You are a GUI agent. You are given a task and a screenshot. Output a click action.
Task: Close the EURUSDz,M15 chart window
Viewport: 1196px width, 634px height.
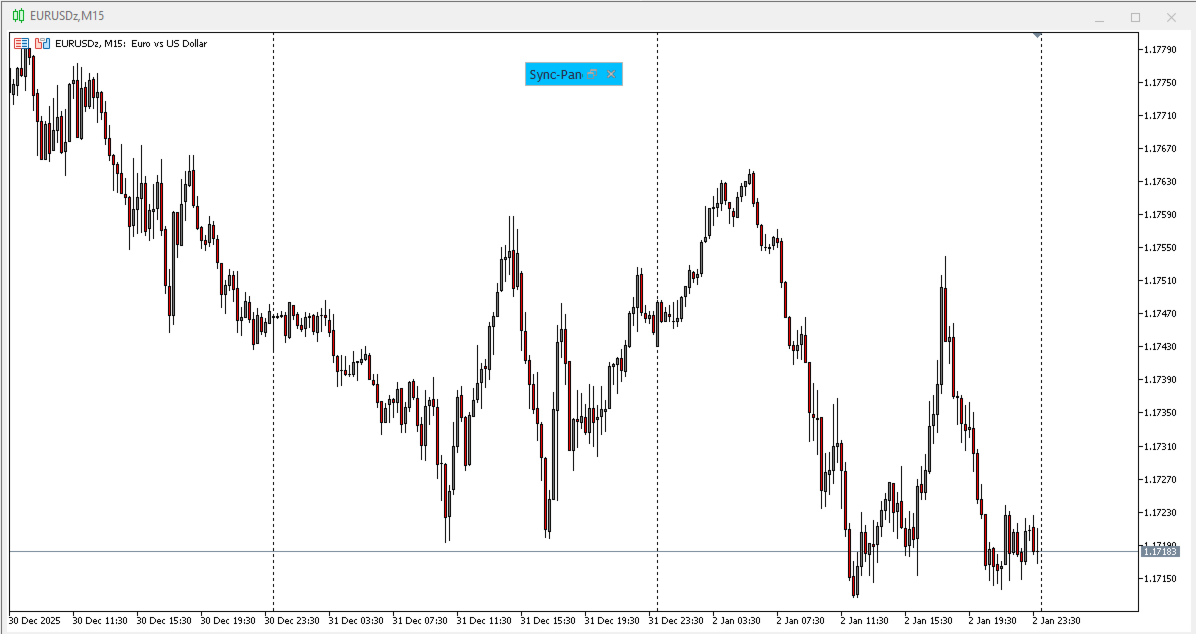[1171, 17]
